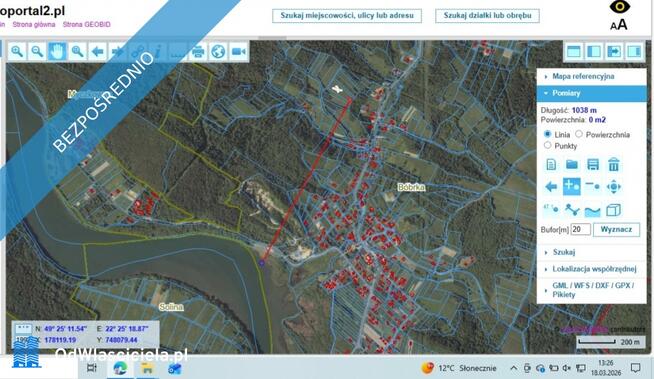Select the polyline nodes tool

(x=572, y=210)
